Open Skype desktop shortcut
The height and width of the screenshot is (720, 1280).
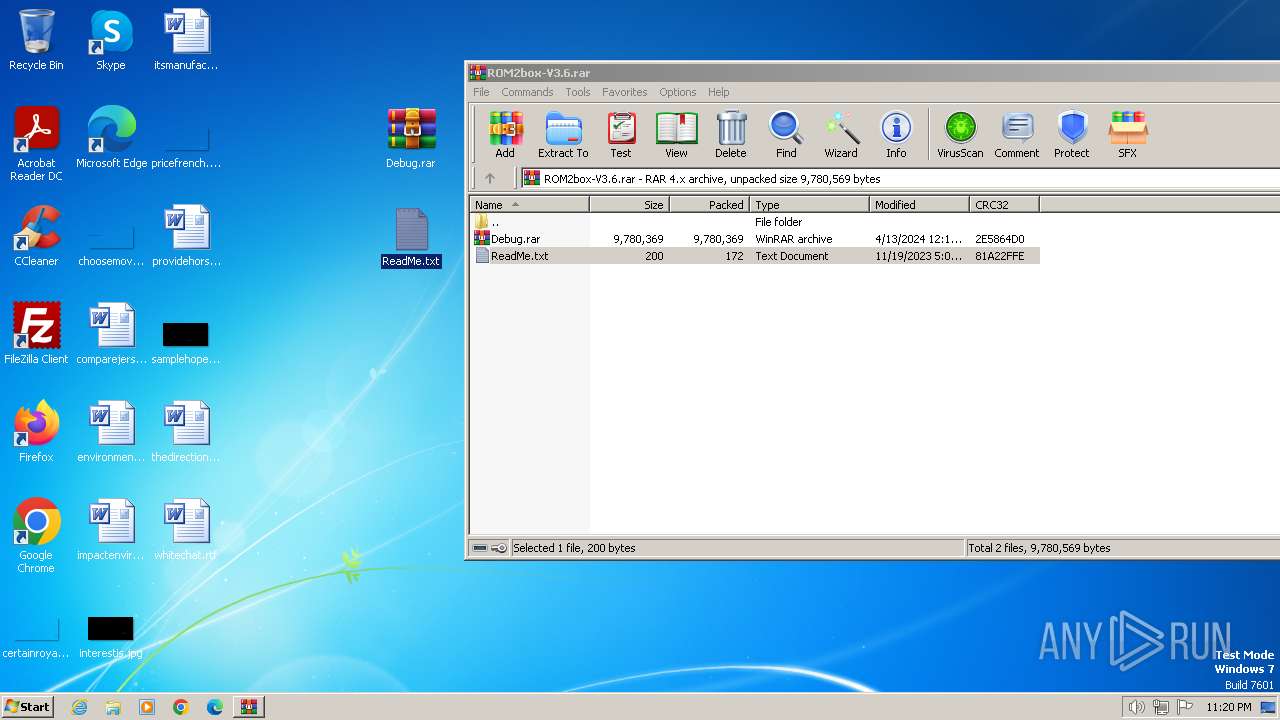110,40
